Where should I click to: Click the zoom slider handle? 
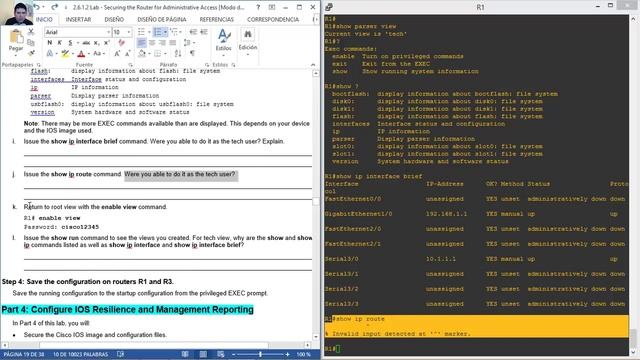click(260, 354)
